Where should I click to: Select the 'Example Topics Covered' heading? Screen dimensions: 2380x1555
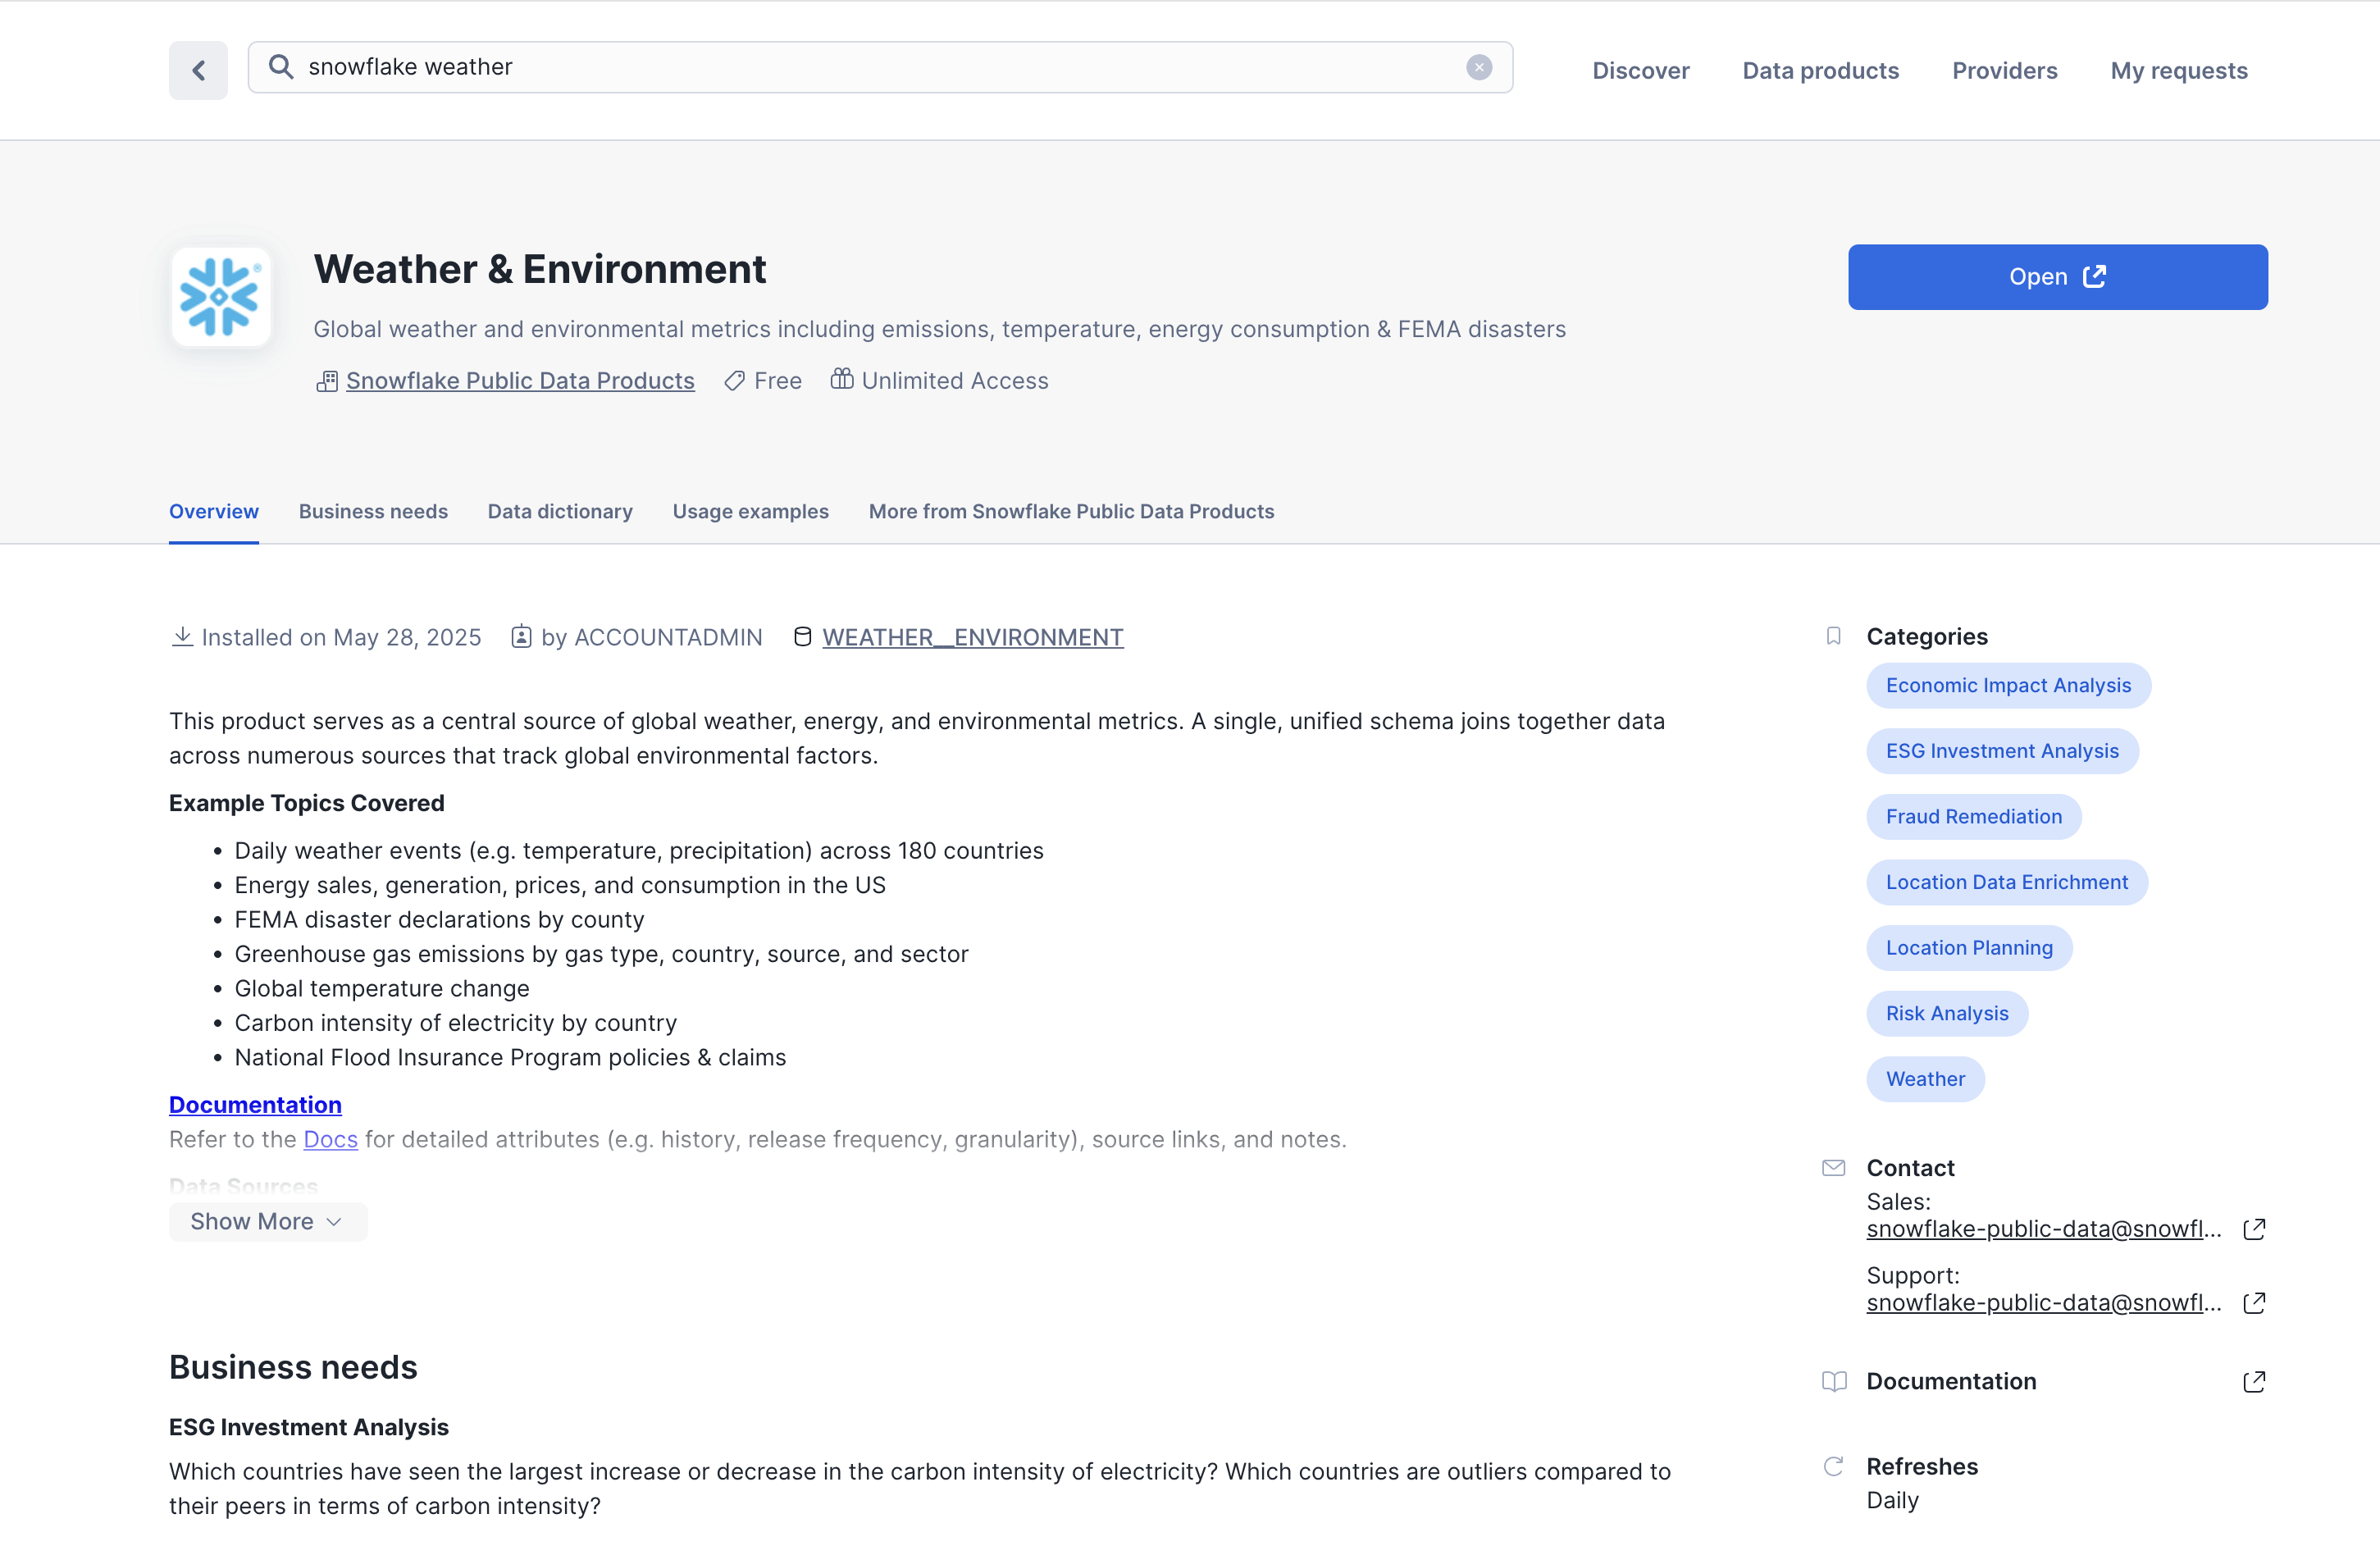(x=306, y=804)
